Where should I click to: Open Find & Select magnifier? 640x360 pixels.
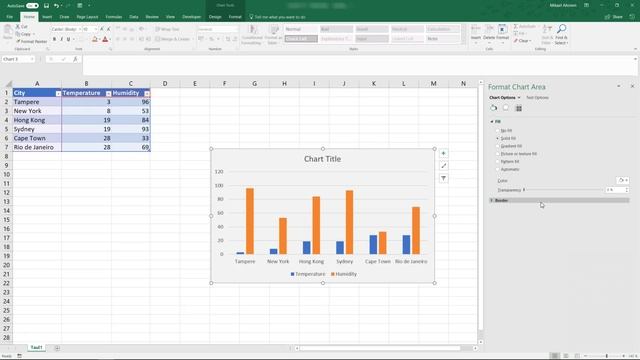tap(561, 34)
